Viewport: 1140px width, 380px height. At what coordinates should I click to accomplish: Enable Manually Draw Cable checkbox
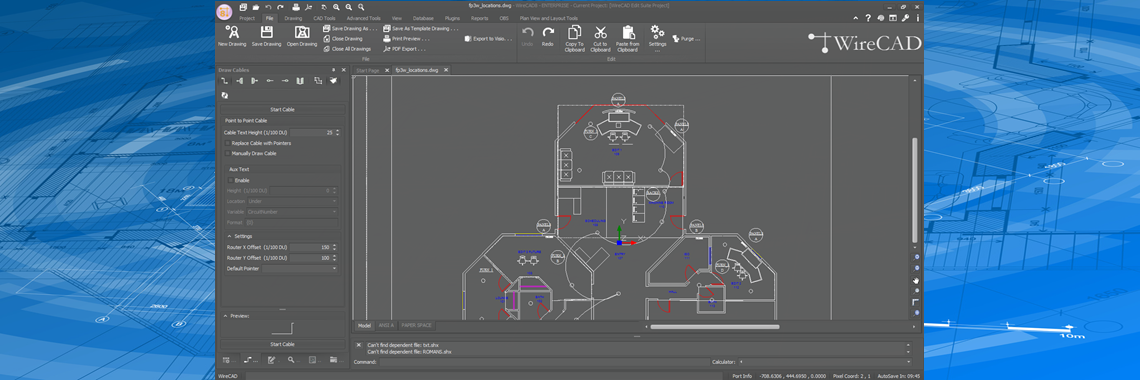click(x=228, y=153)
